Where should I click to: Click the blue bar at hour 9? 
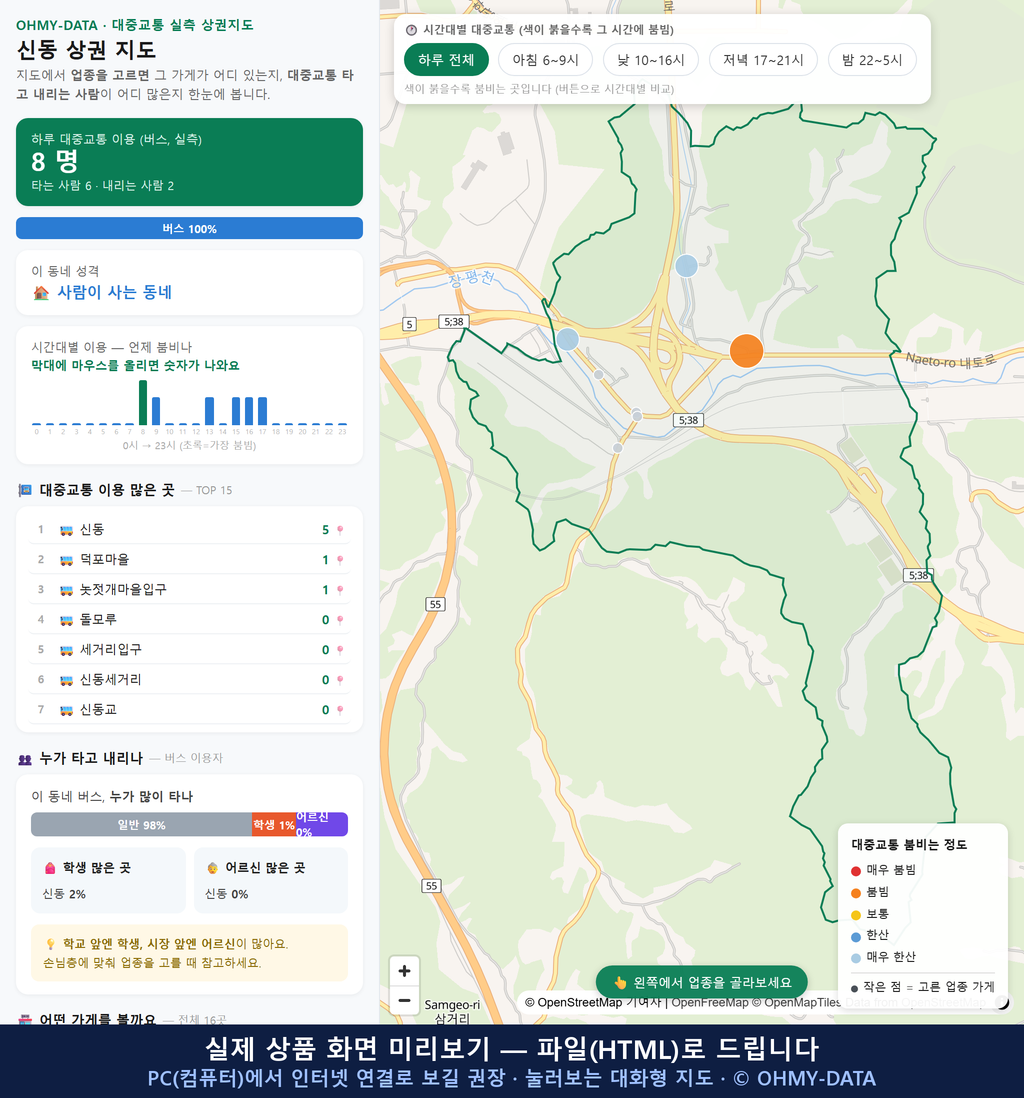point(156,411)
